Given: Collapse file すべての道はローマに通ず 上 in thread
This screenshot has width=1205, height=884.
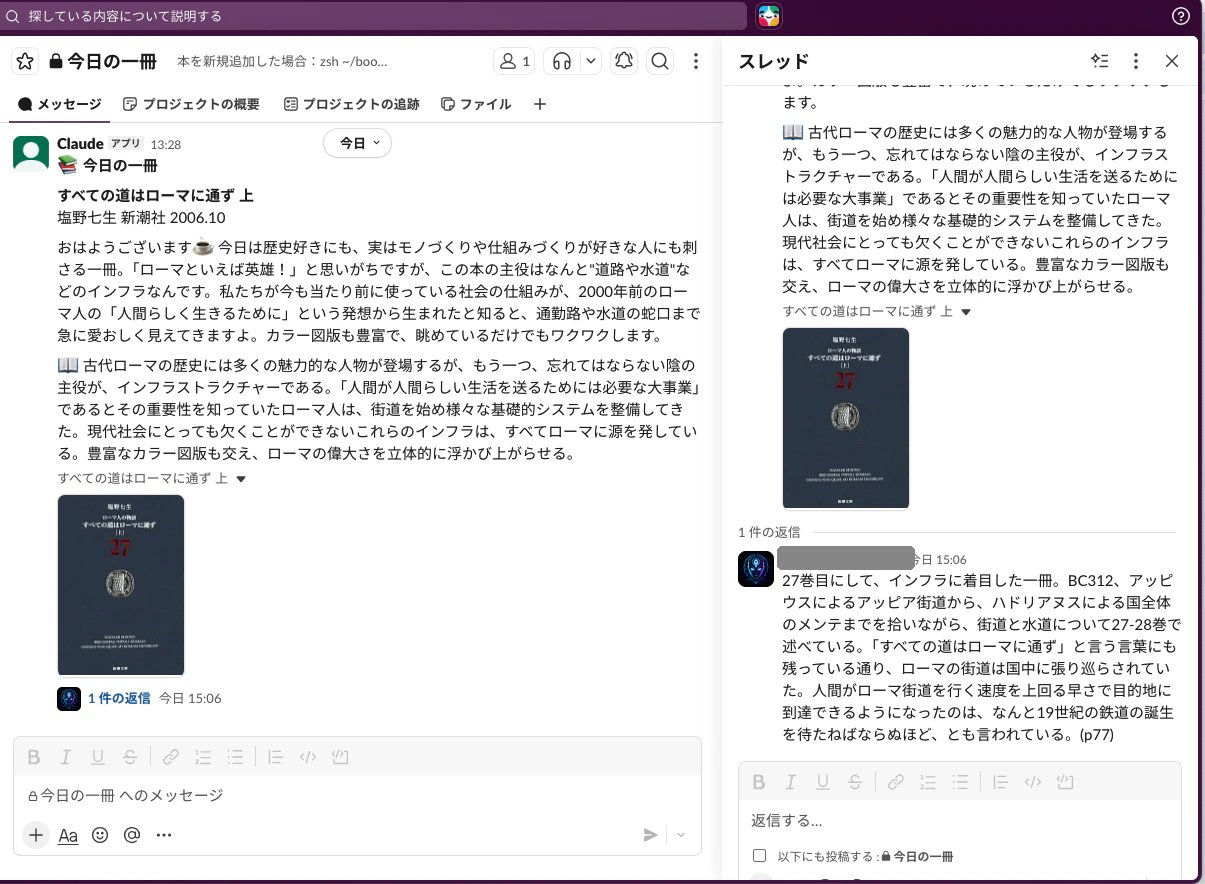Looking at the screenshot, I should (966, 312).
